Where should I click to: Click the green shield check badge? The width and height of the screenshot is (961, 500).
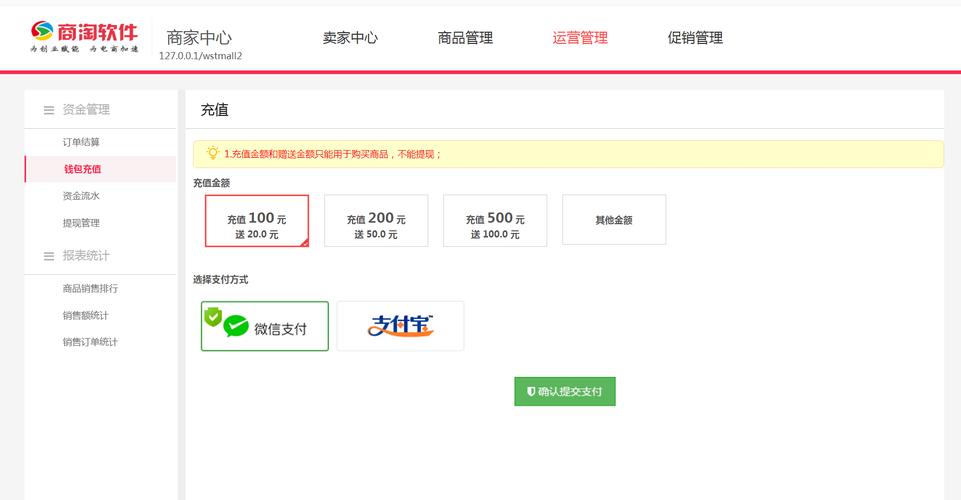(x=213, y=316)
